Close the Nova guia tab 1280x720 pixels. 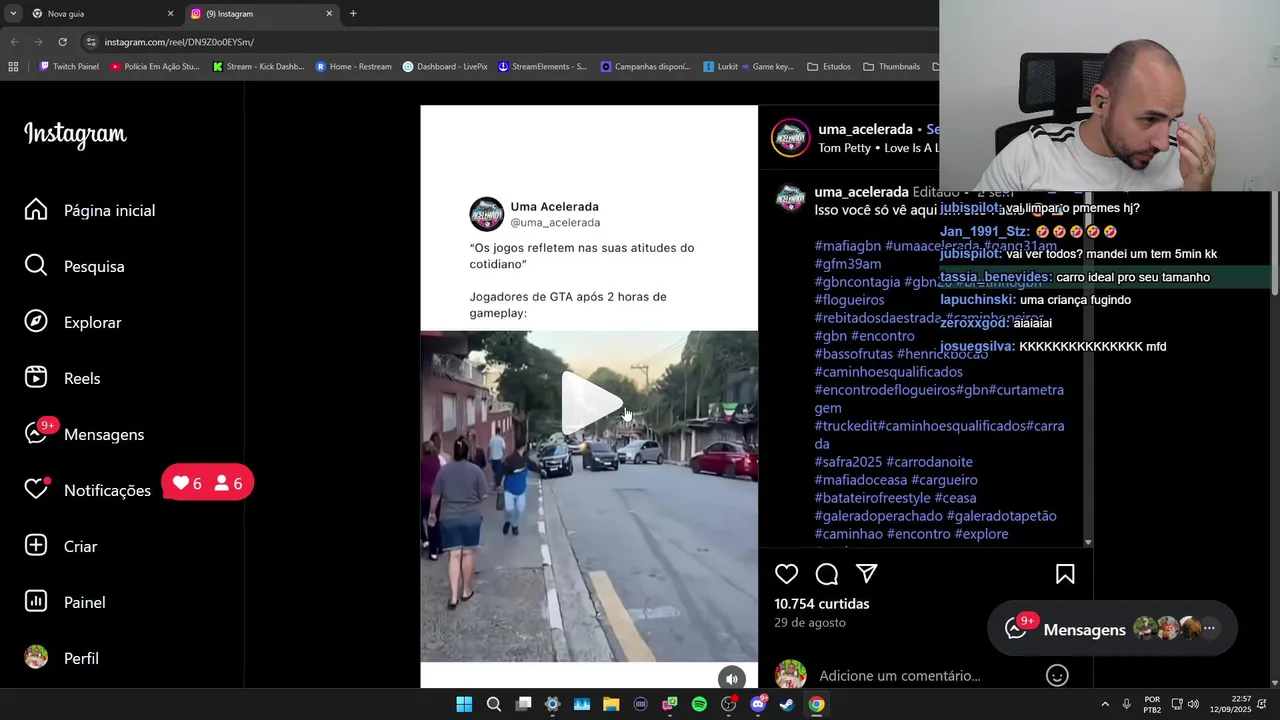[170, 14]
